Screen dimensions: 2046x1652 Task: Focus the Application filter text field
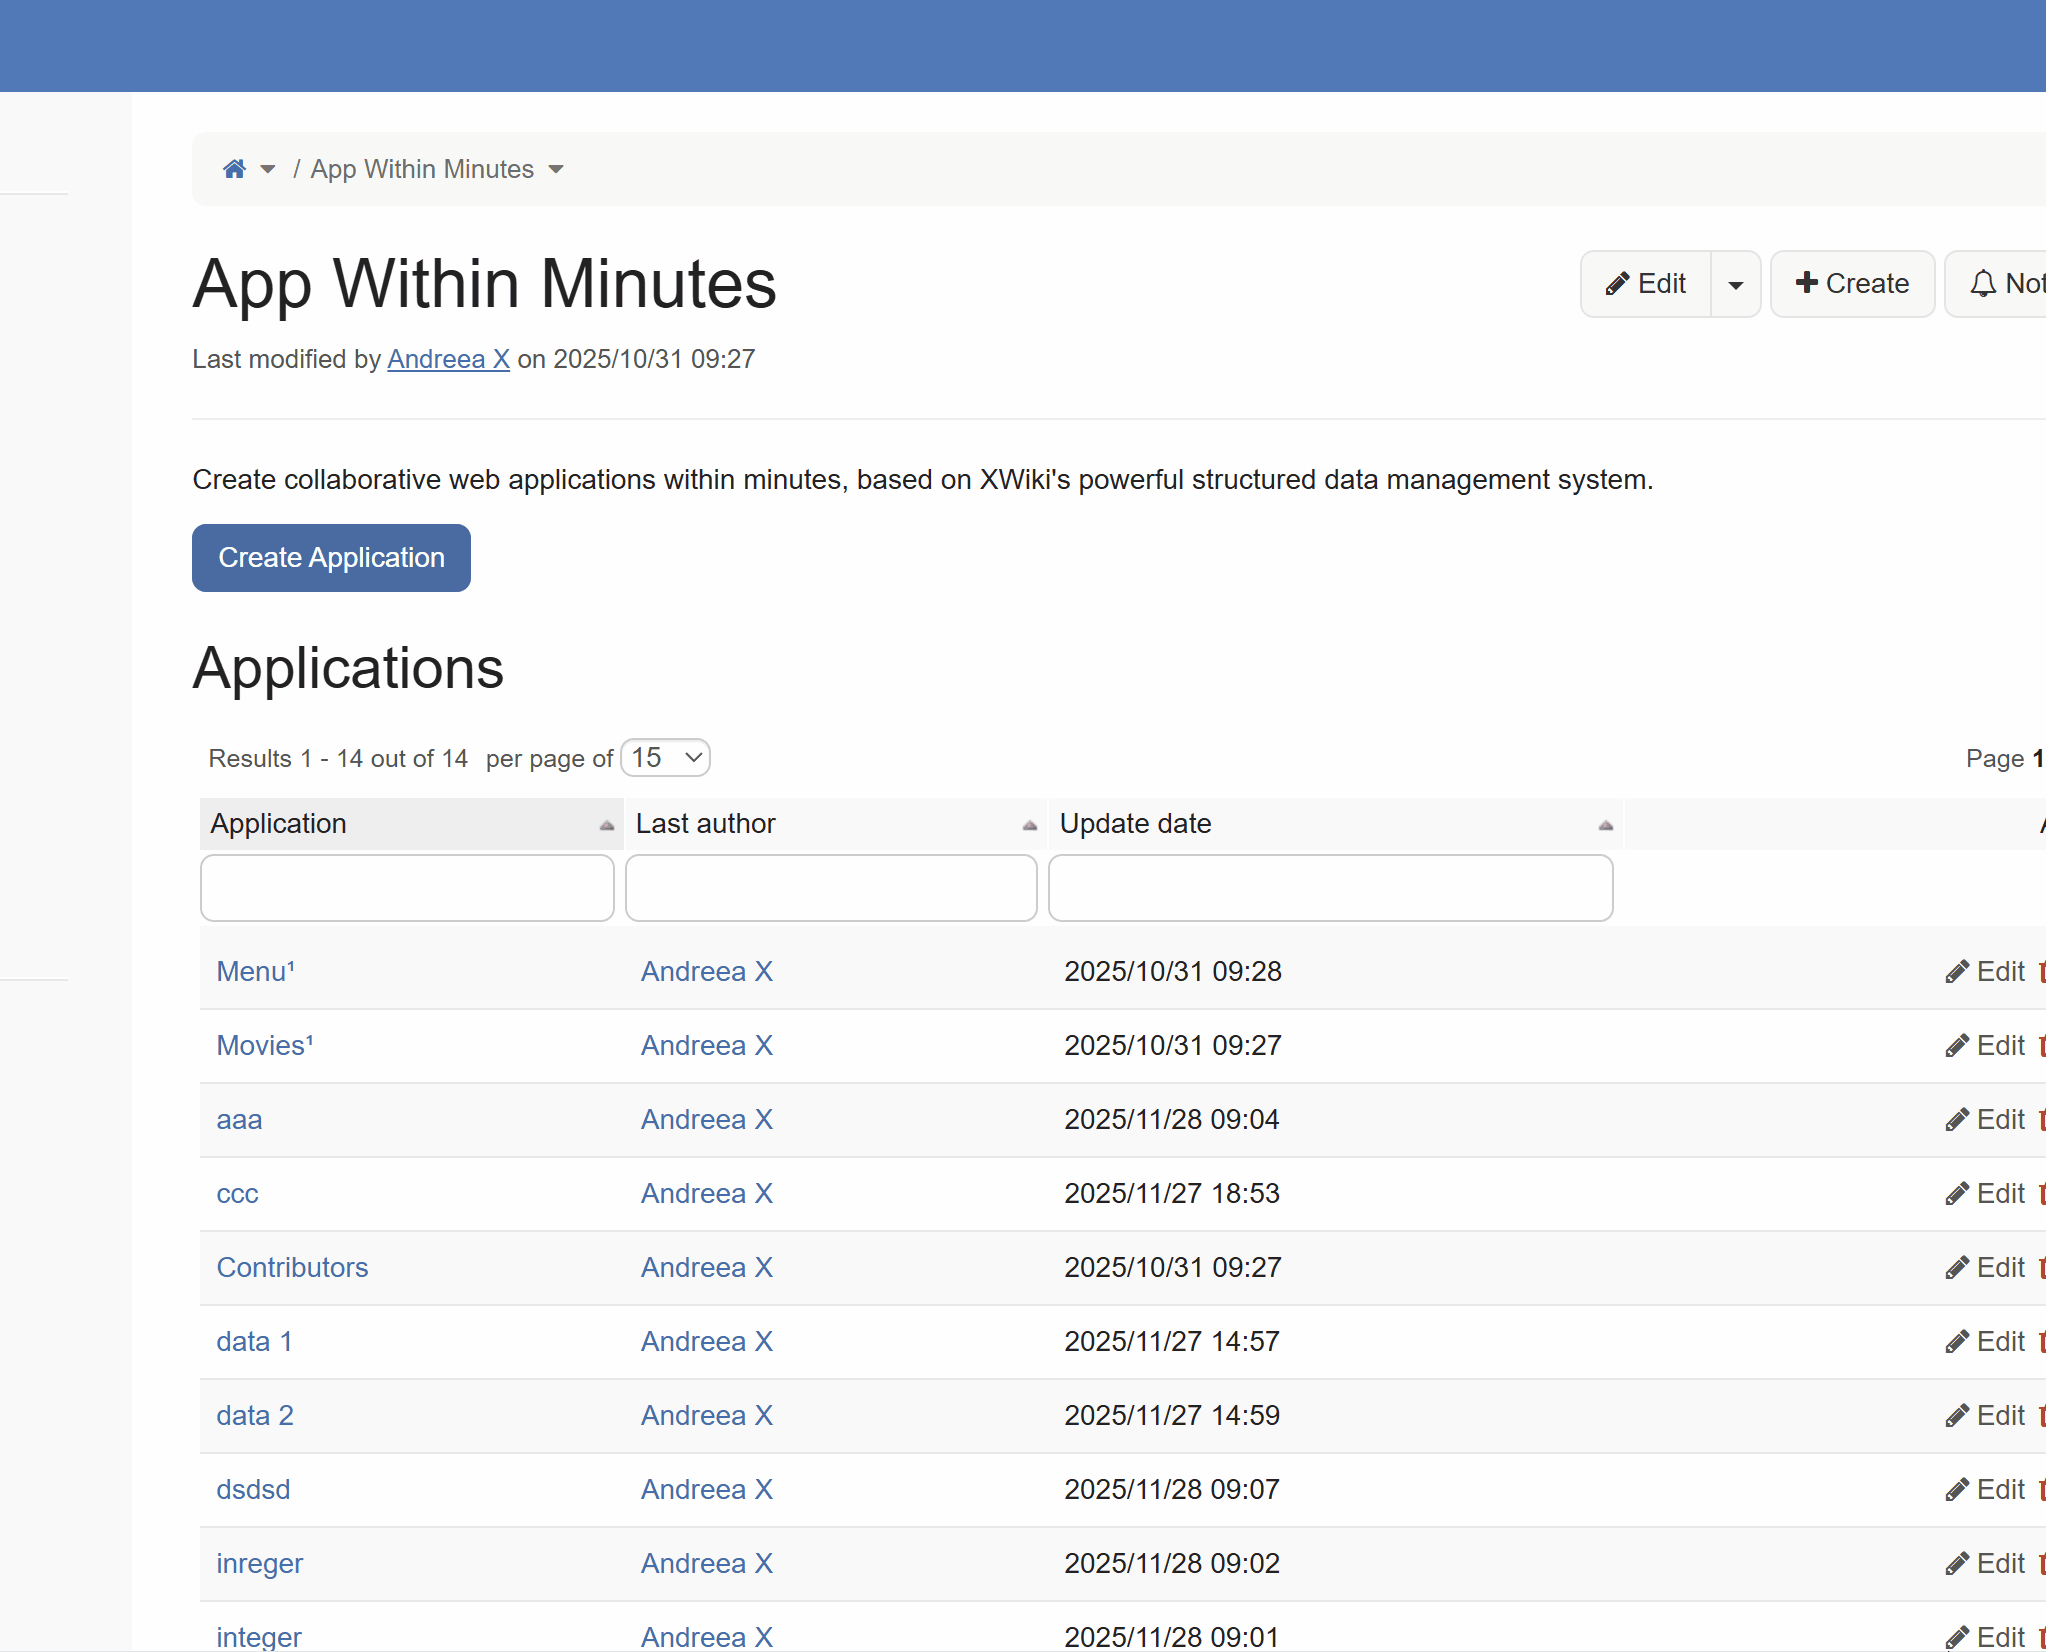tap(407, 888)
